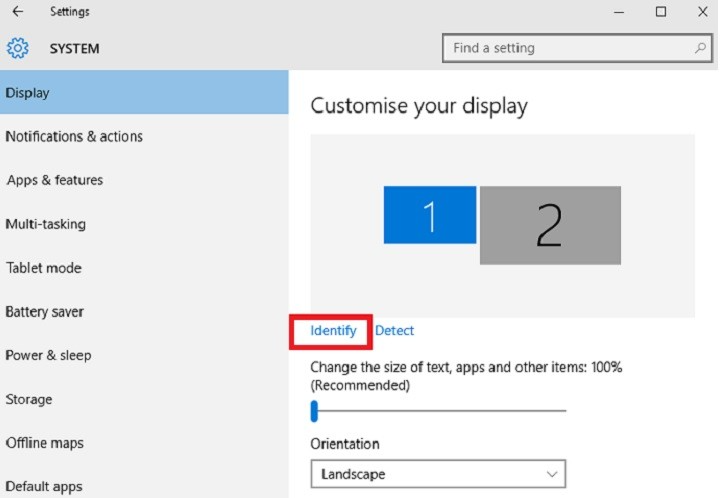This screenshot has height=498, width=726.
Task: Open Multi-tasking settings
Action: tap(144, 224)
